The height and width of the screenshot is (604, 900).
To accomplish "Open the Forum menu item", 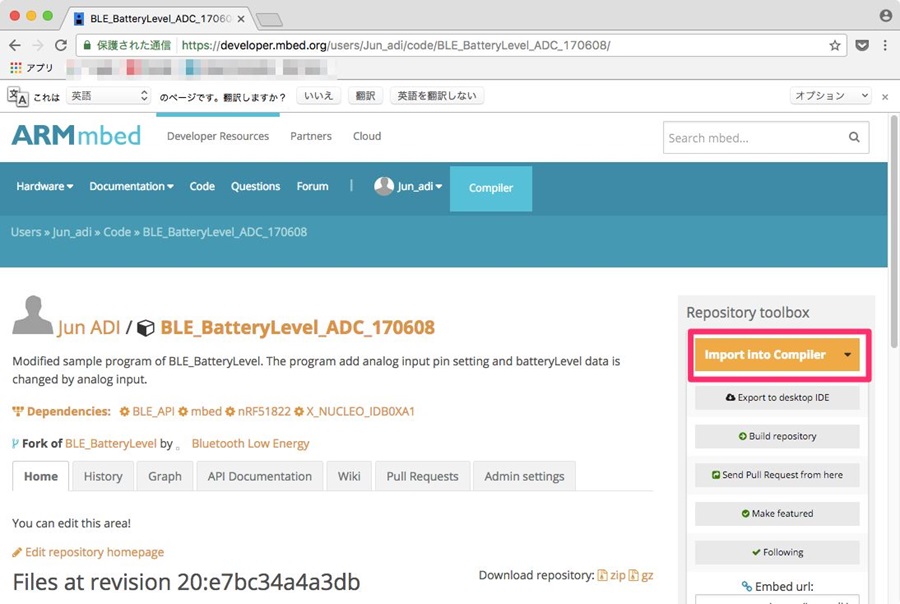I will click(312, 185).
